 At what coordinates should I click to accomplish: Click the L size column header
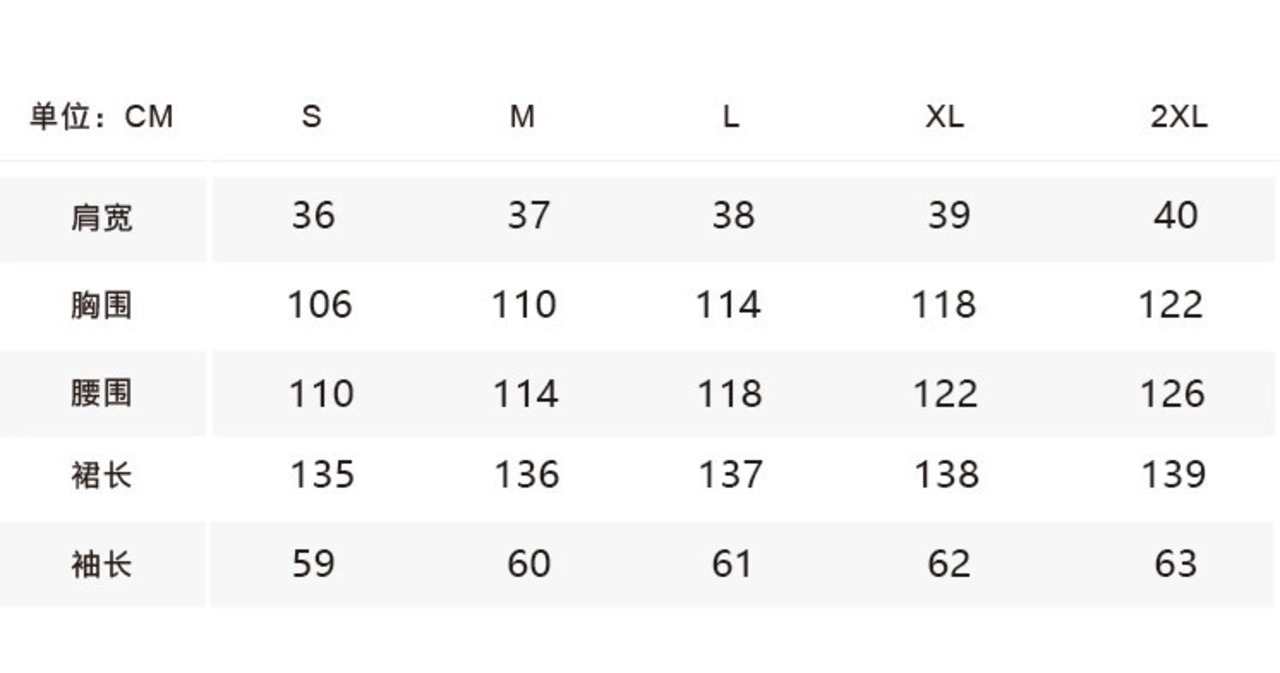pos(731,117)
